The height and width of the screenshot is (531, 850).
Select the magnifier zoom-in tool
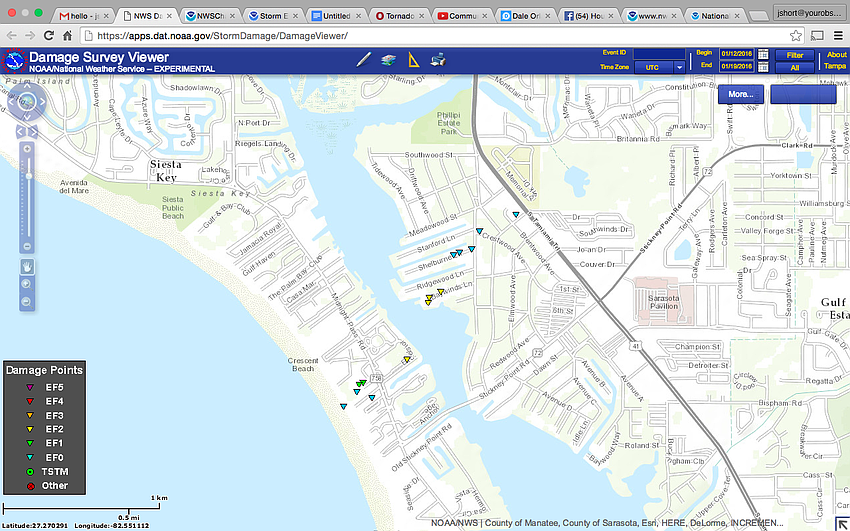(27, 284)
